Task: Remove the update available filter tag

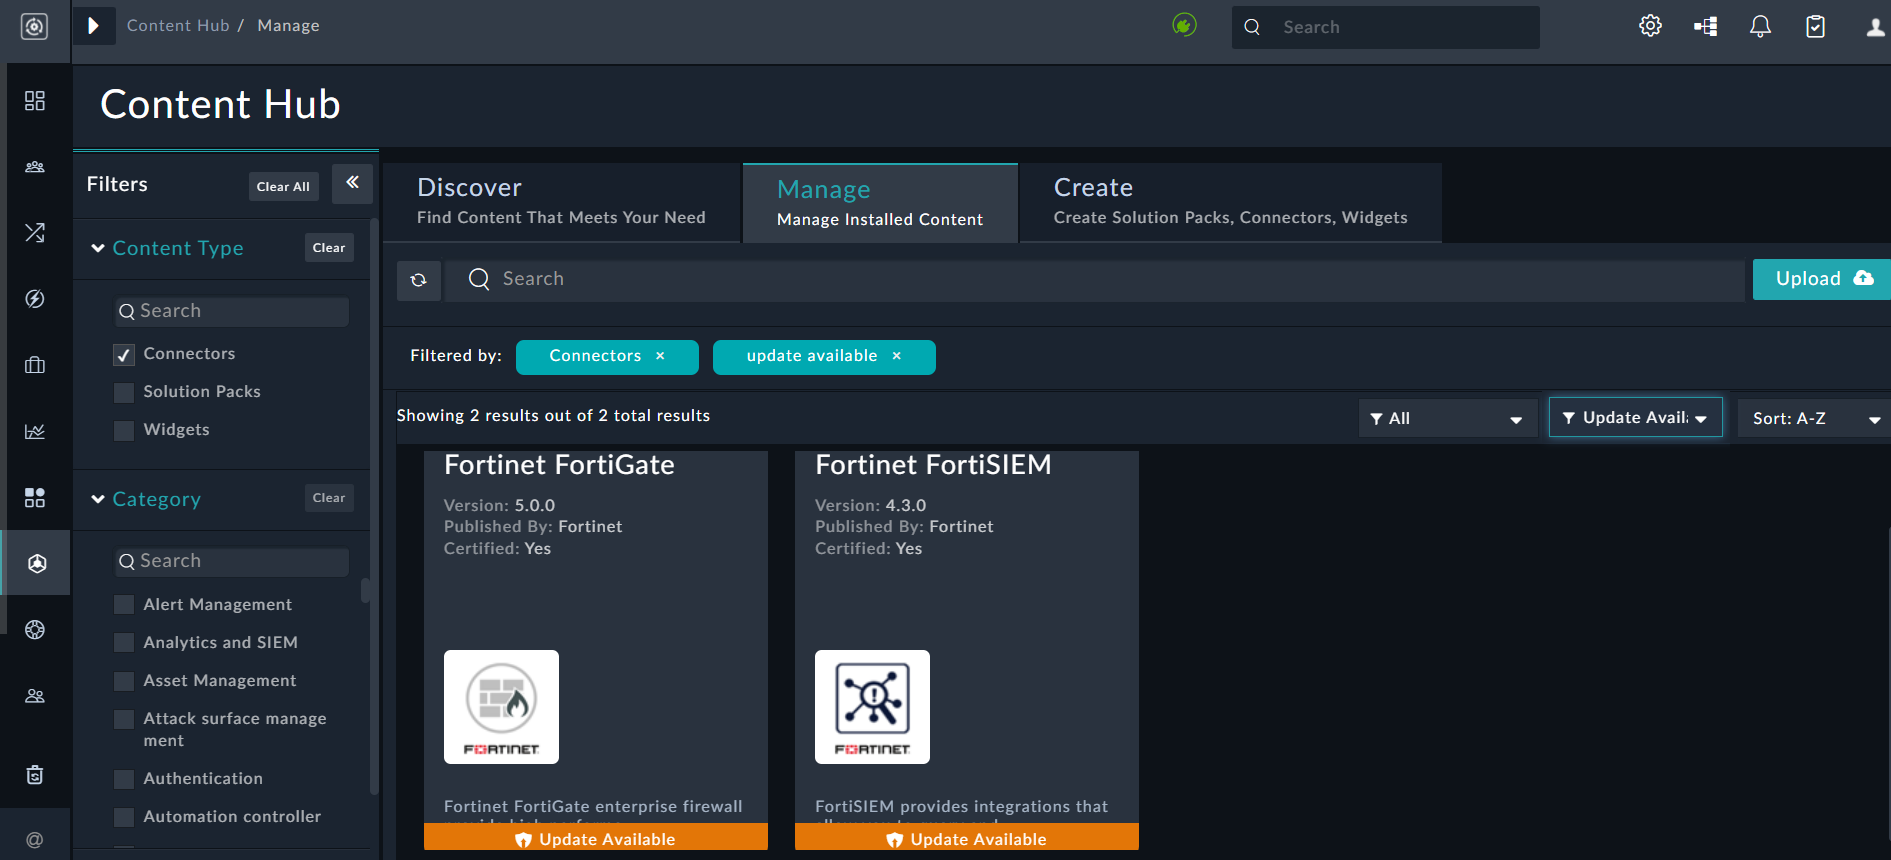Action: (x=897, y=356)
